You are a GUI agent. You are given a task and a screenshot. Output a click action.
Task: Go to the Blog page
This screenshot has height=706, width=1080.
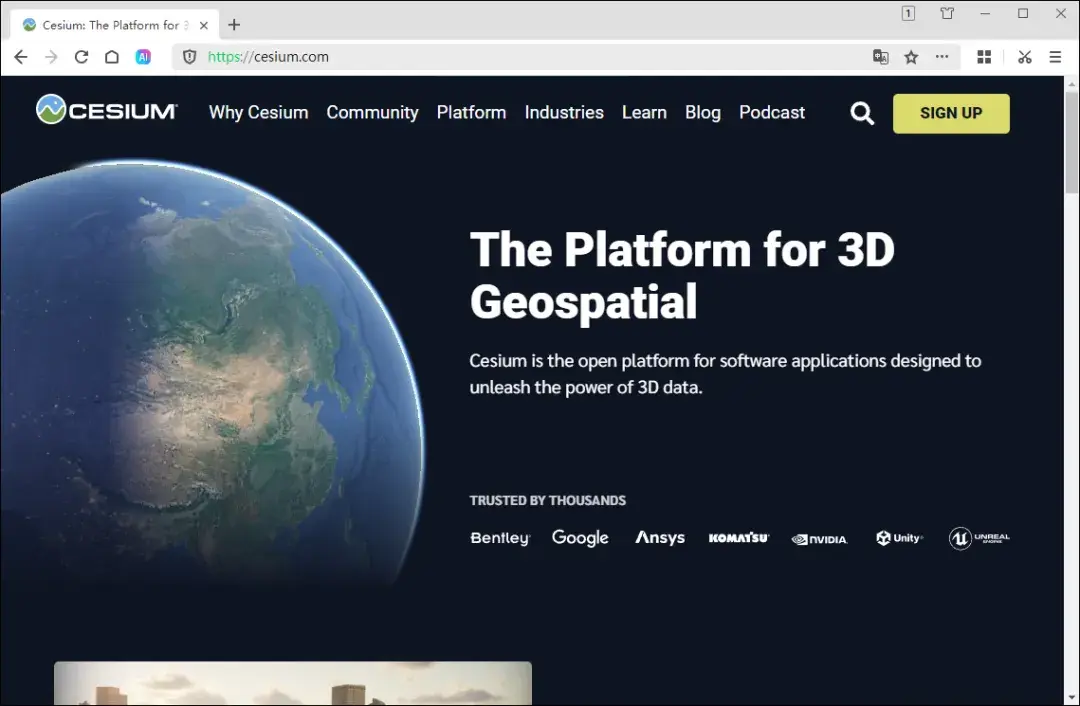coord(702,113)
